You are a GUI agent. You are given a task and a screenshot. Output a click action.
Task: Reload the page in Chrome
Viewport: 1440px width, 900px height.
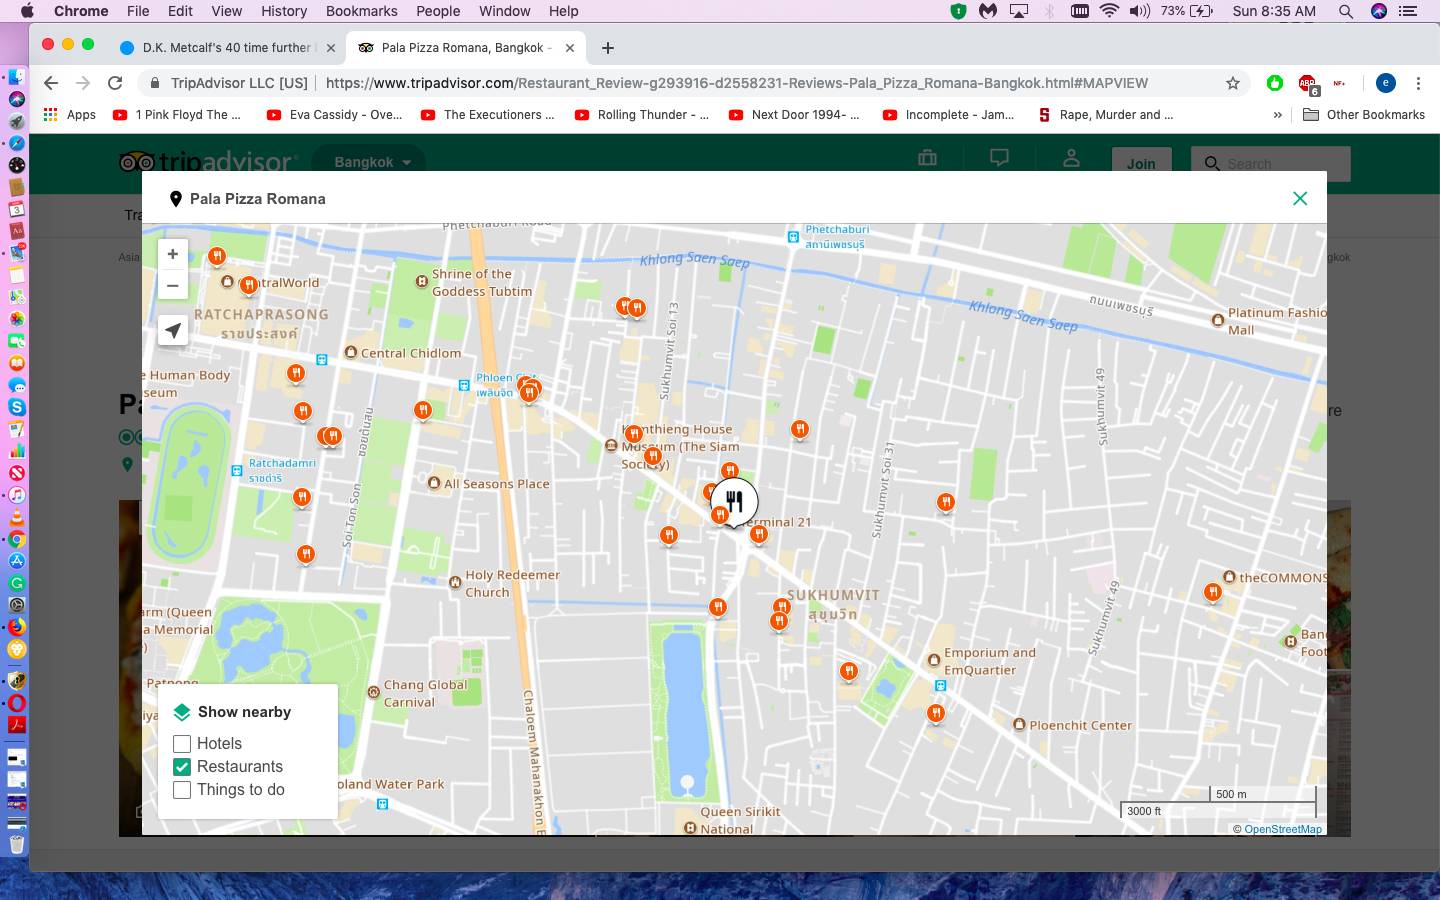[x=115, y=83]
